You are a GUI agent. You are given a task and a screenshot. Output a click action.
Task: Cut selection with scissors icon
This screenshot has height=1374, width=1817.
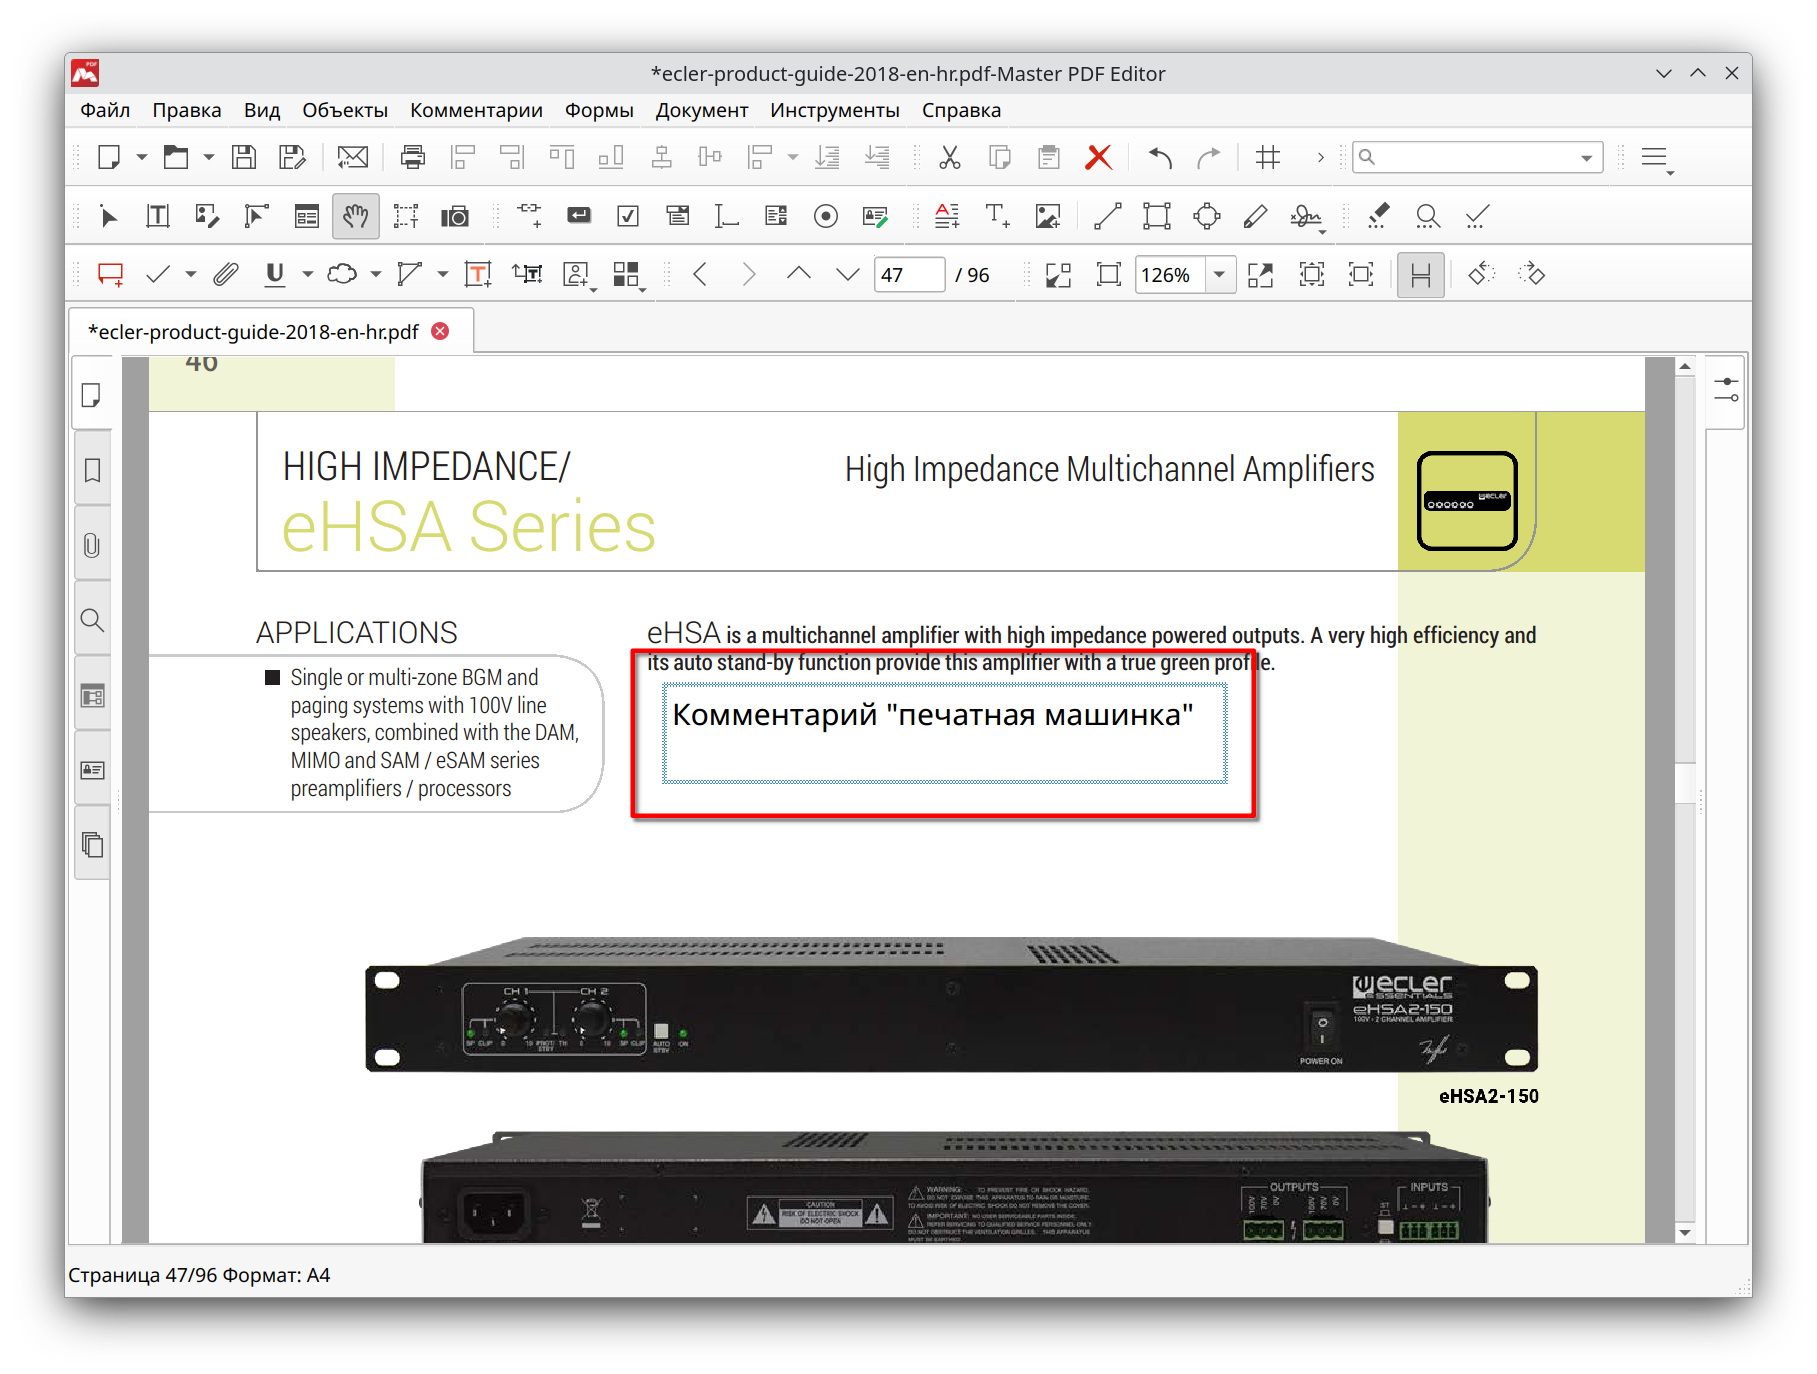click(x=950, y=157)
